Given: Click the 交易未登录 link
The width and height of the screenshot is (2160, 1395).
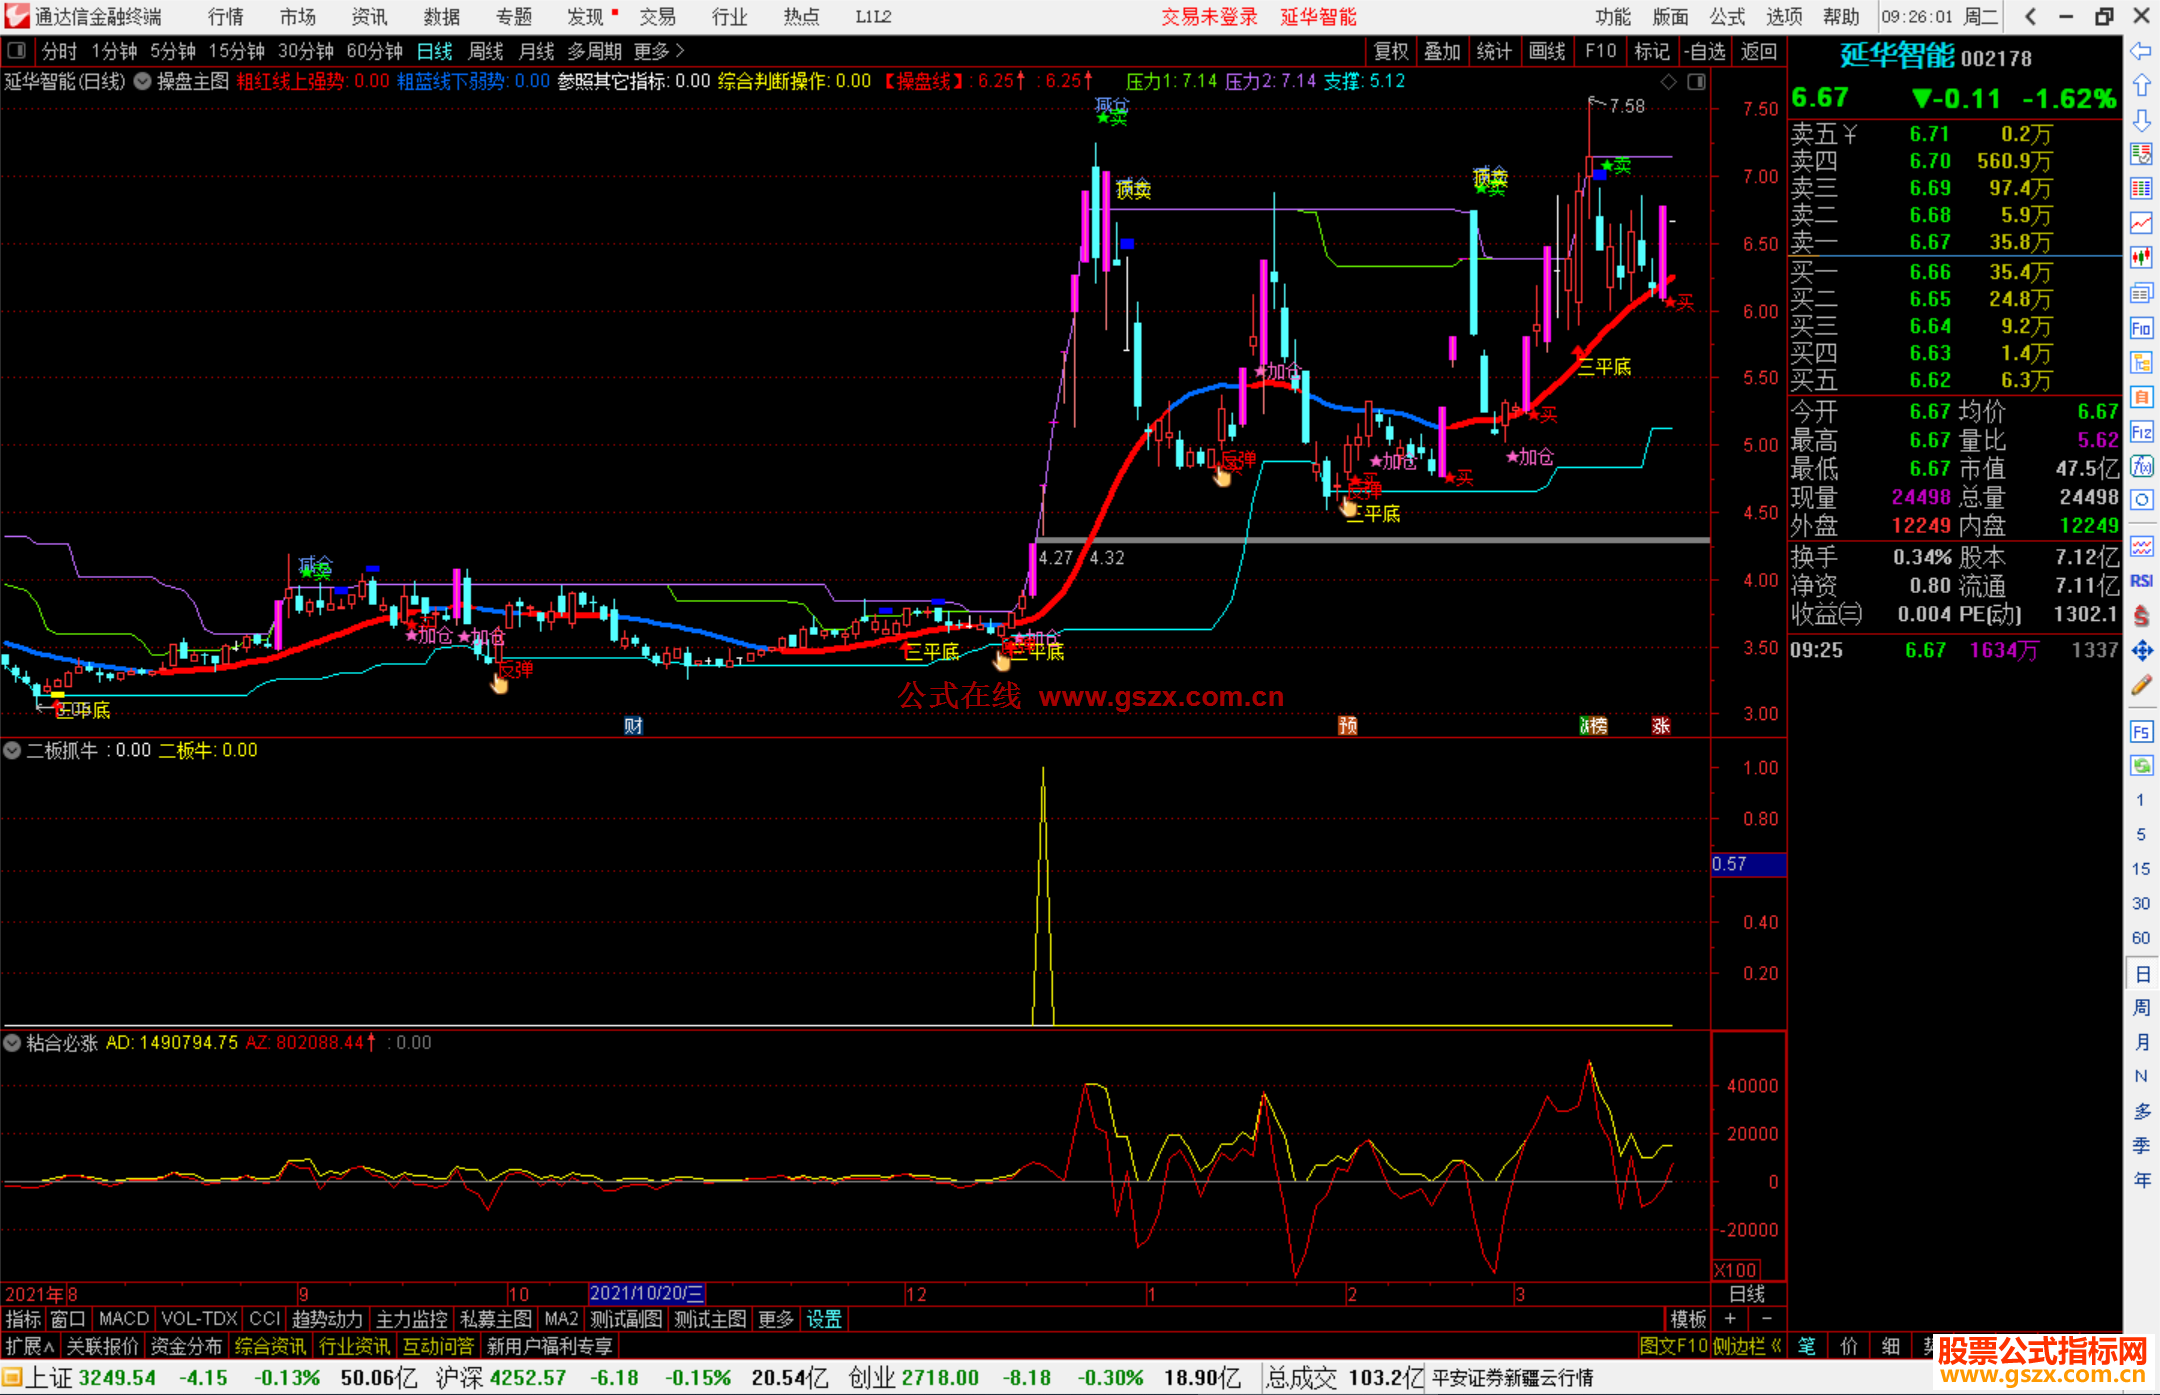Looking at the screenshot, I should click(x=1209, y=17).
